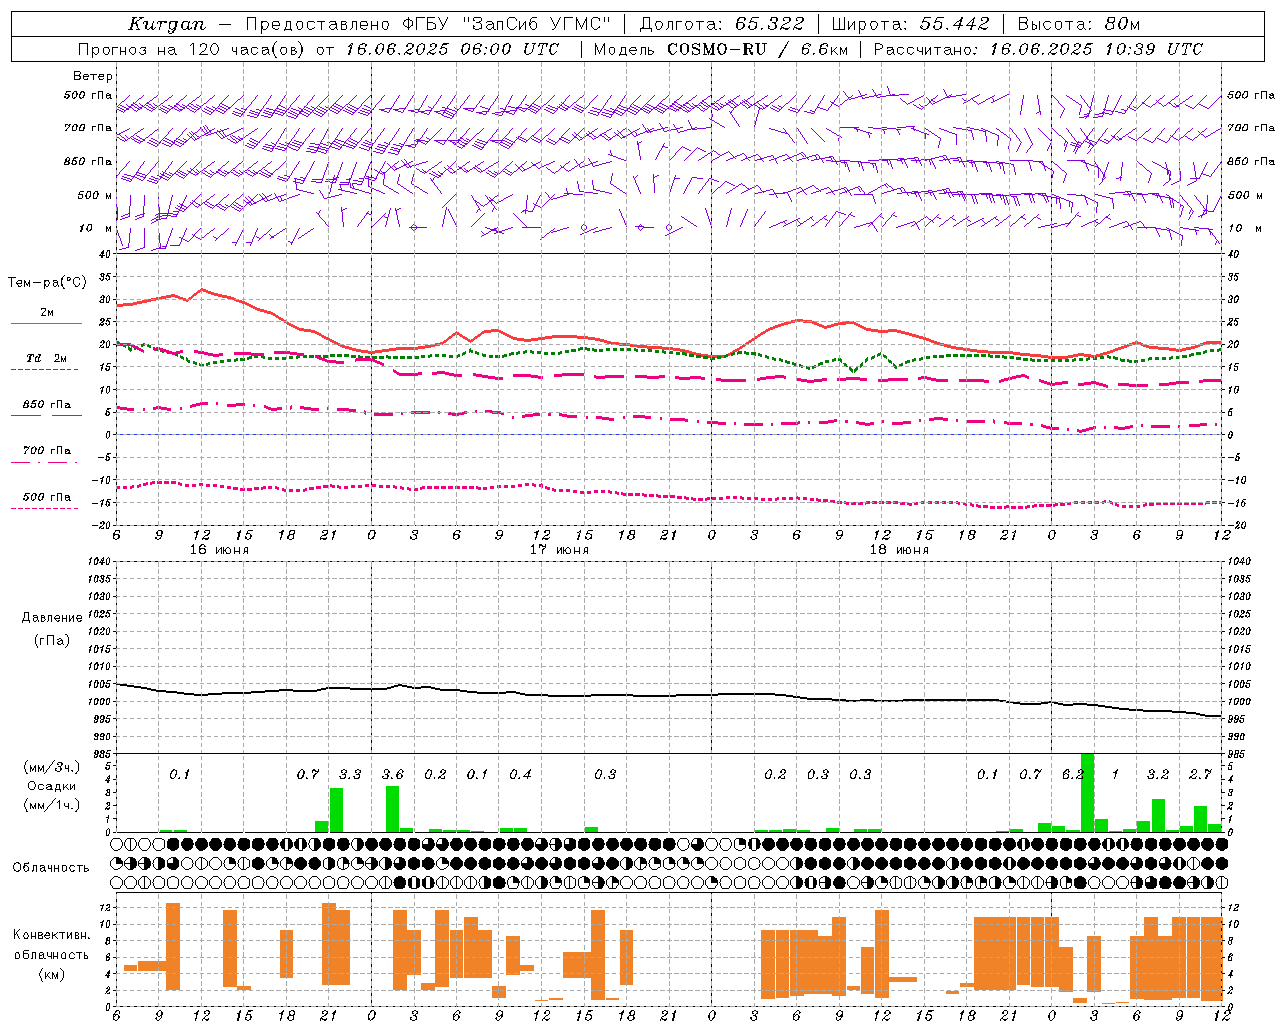Click the "Осадки" precipitation label
The height and width of the screenshot is (1024, 1280).
pos(52,786)
